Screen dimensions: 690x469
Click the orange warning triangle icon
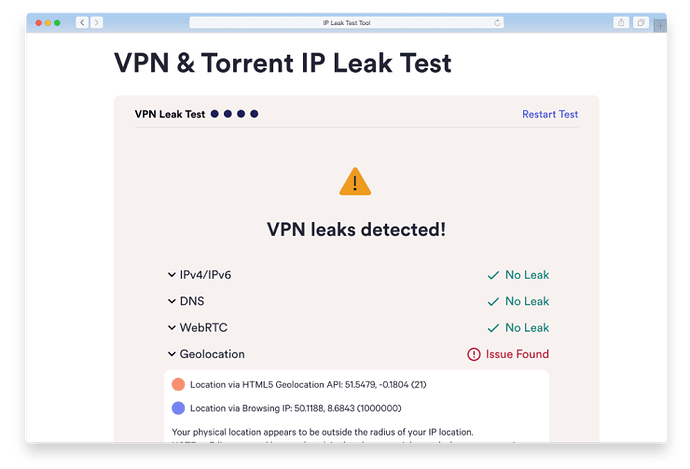click(x=355, y=182)
